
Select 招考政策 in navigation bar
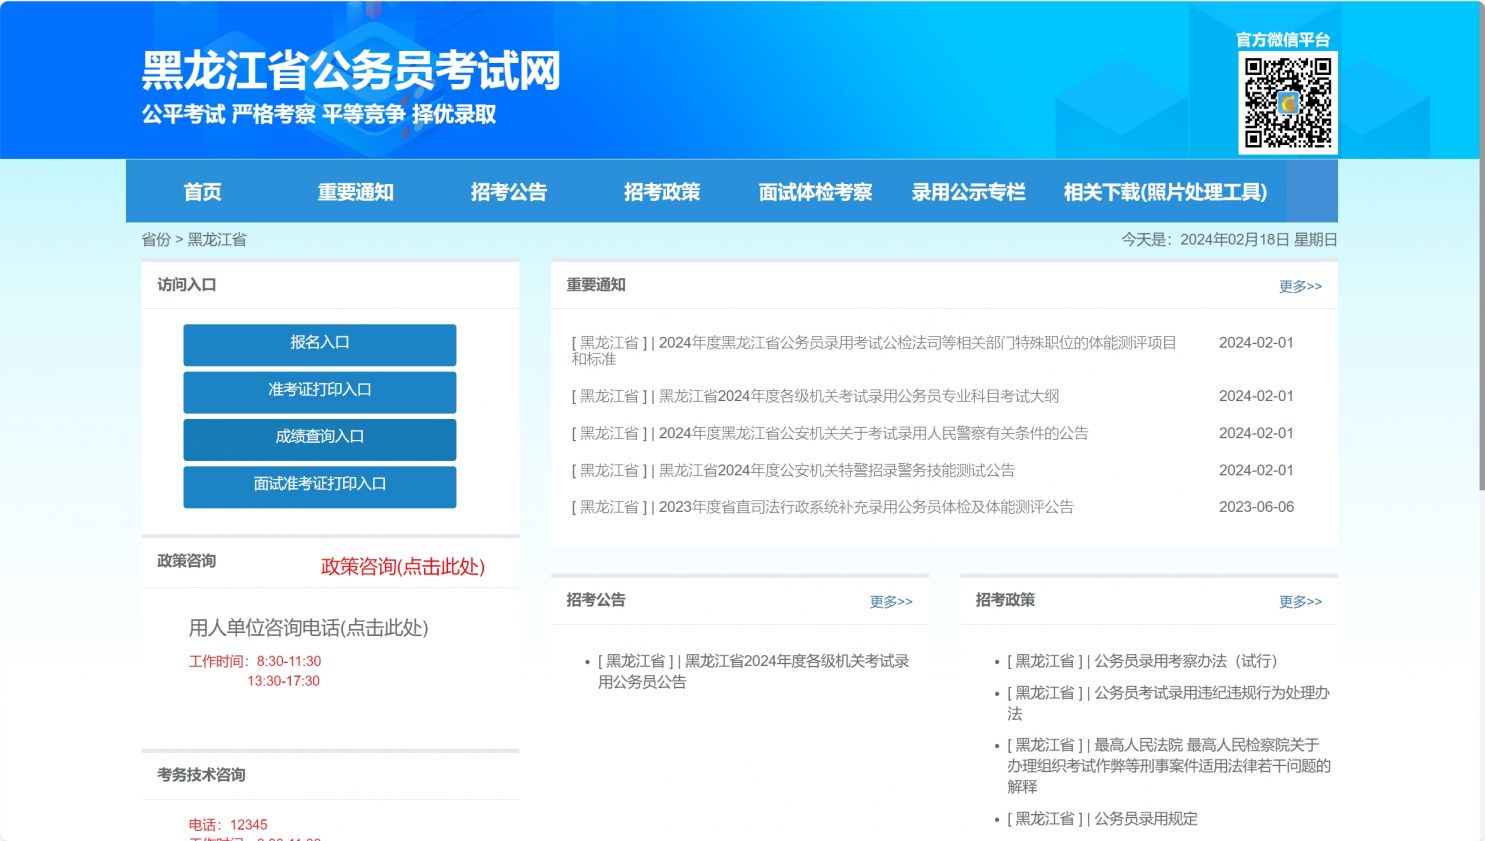662,192
